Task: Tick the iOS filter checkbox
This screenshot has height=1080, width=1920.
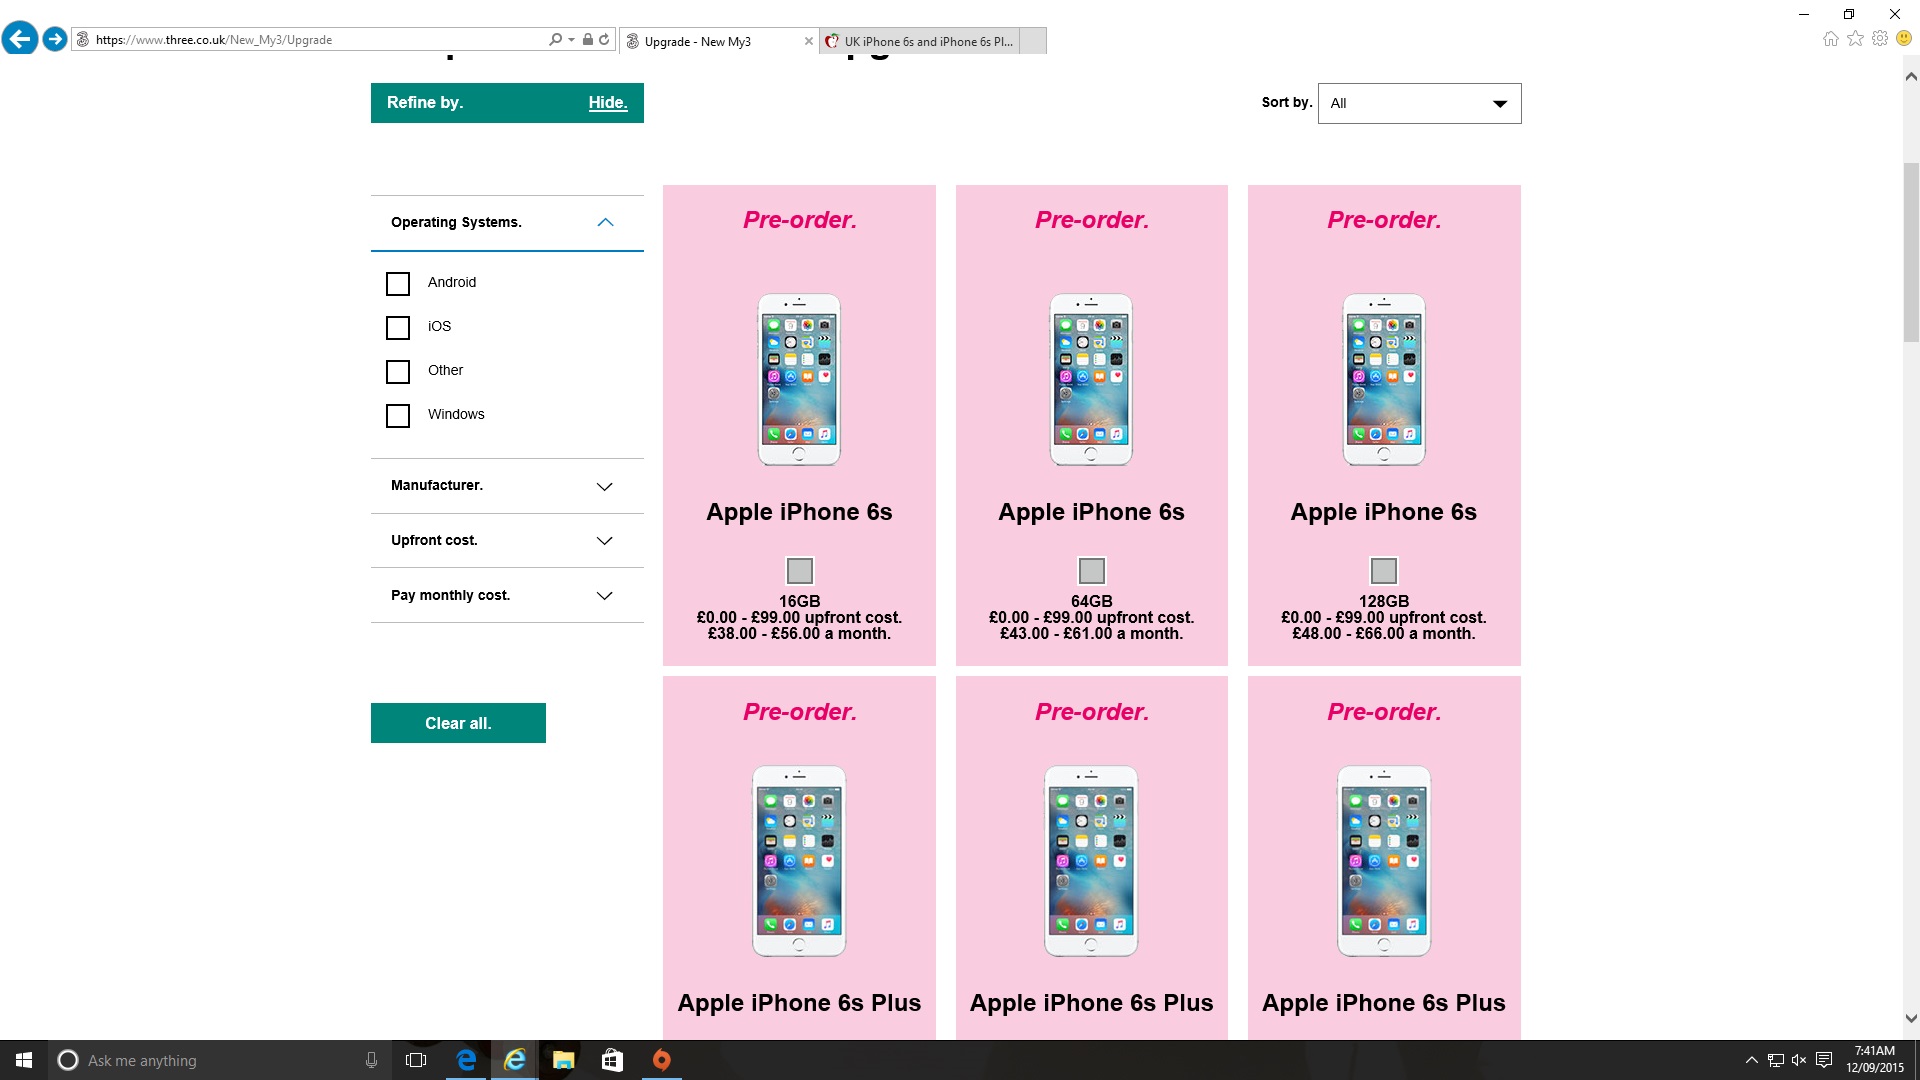Action: [x=398, y=328]
